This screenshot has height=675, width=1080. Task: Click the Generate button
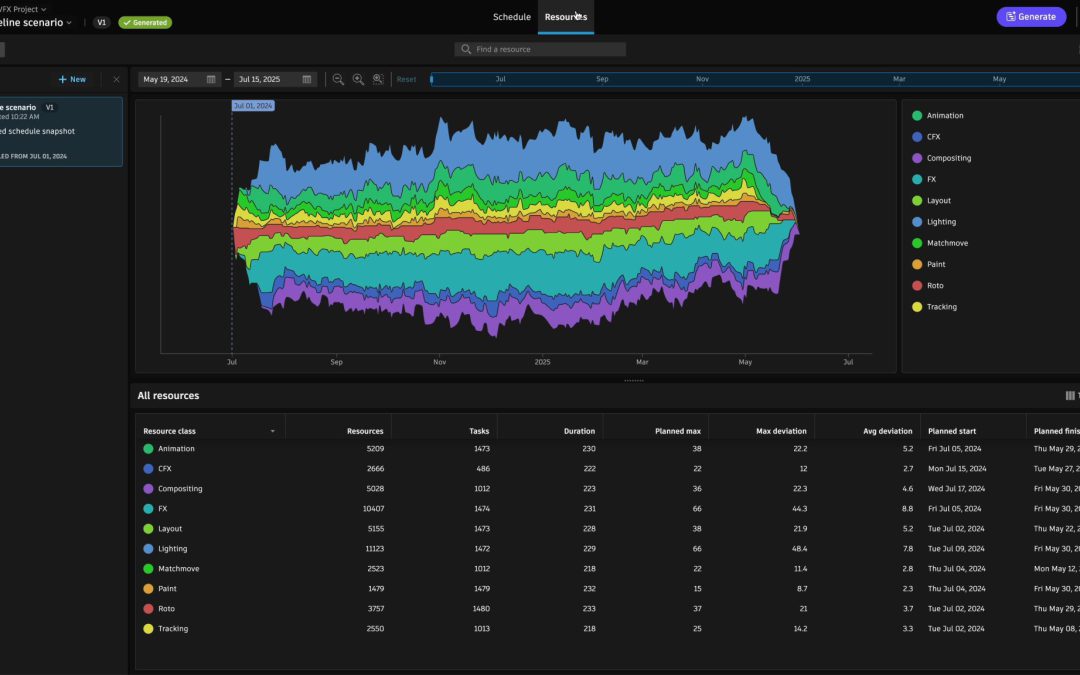1030,17
